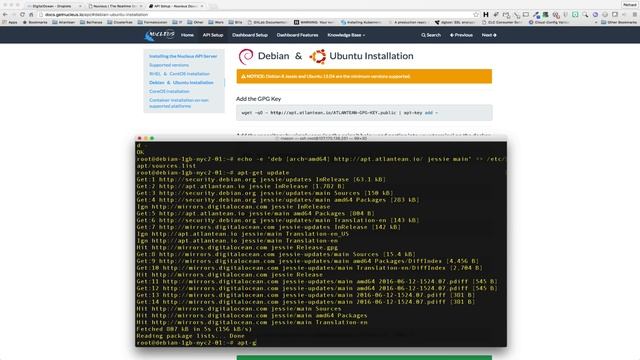Open Dashboard Features in the navbar
Viewport: 640px width, 360px height.
point(298,35)
